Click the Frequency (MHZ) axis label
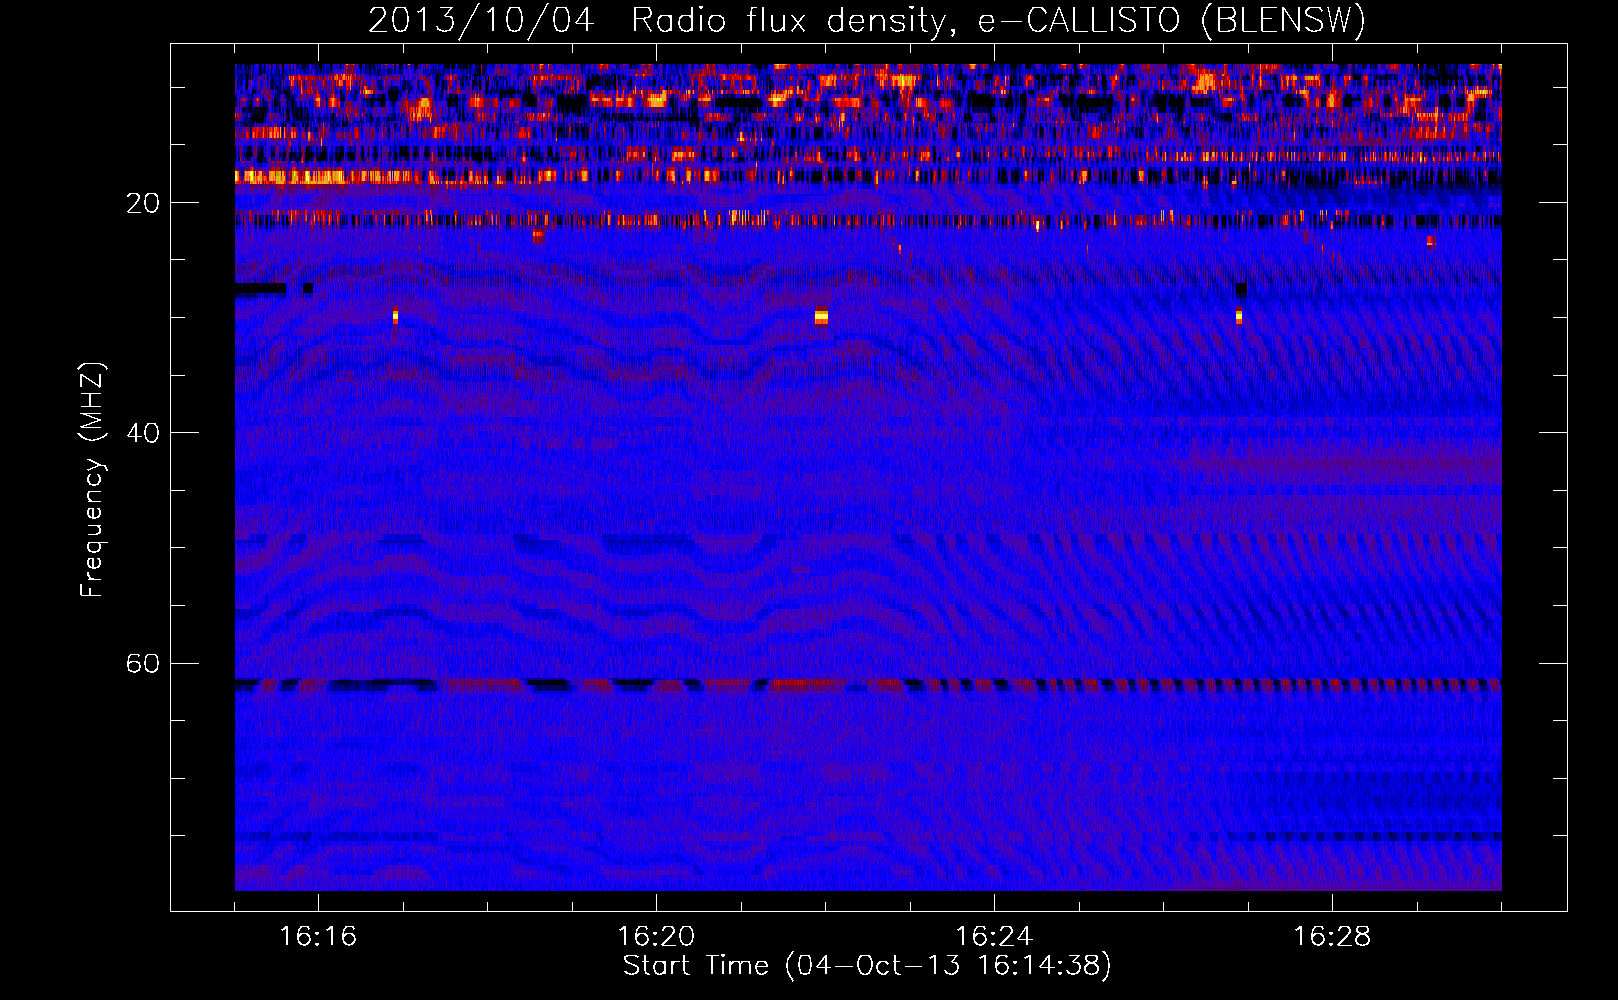 click(92, 480)
